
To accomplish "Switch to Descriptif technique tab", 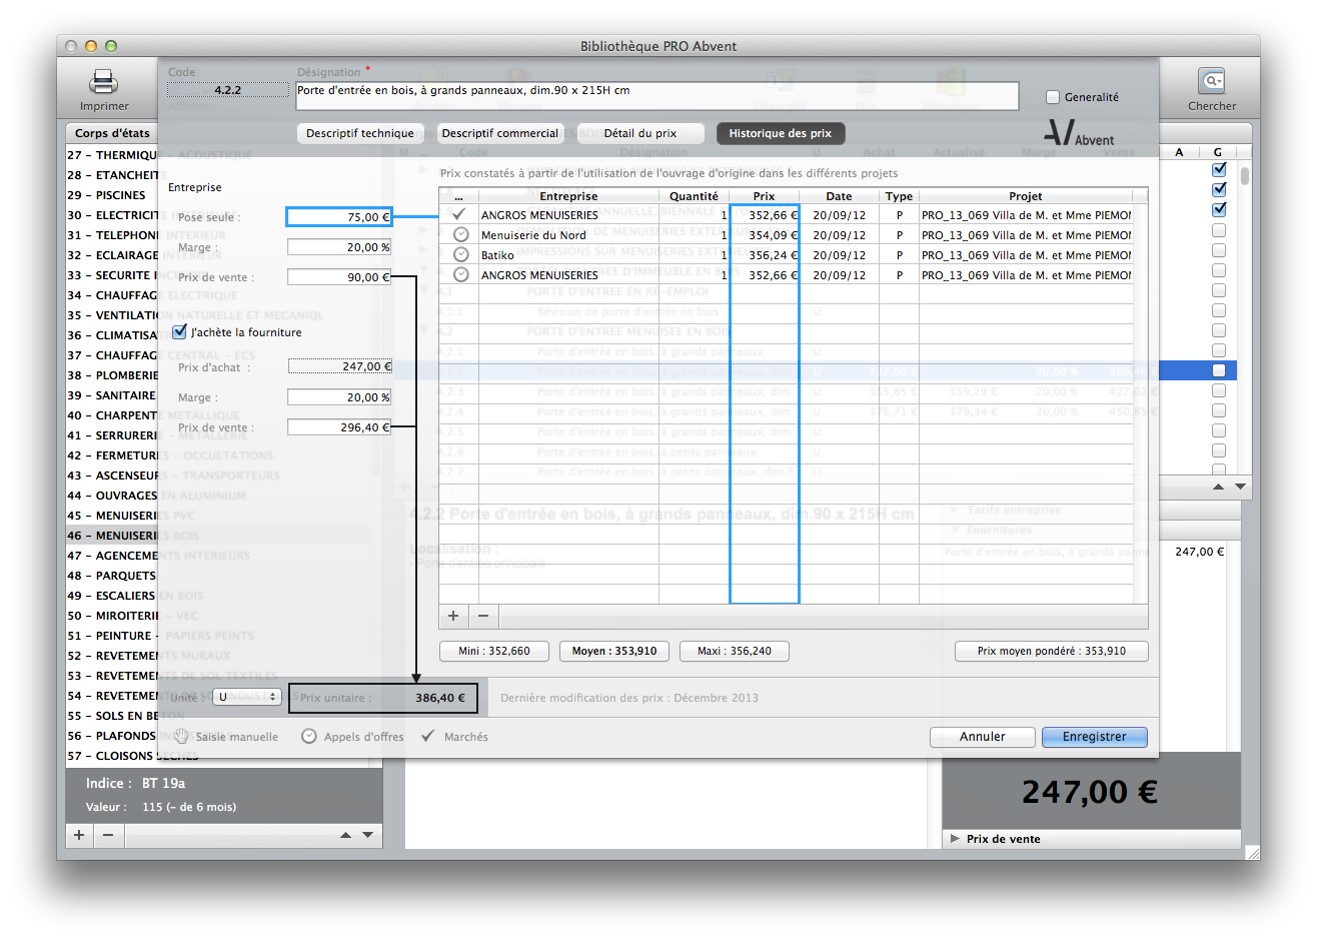I will (x=360, y=133).
